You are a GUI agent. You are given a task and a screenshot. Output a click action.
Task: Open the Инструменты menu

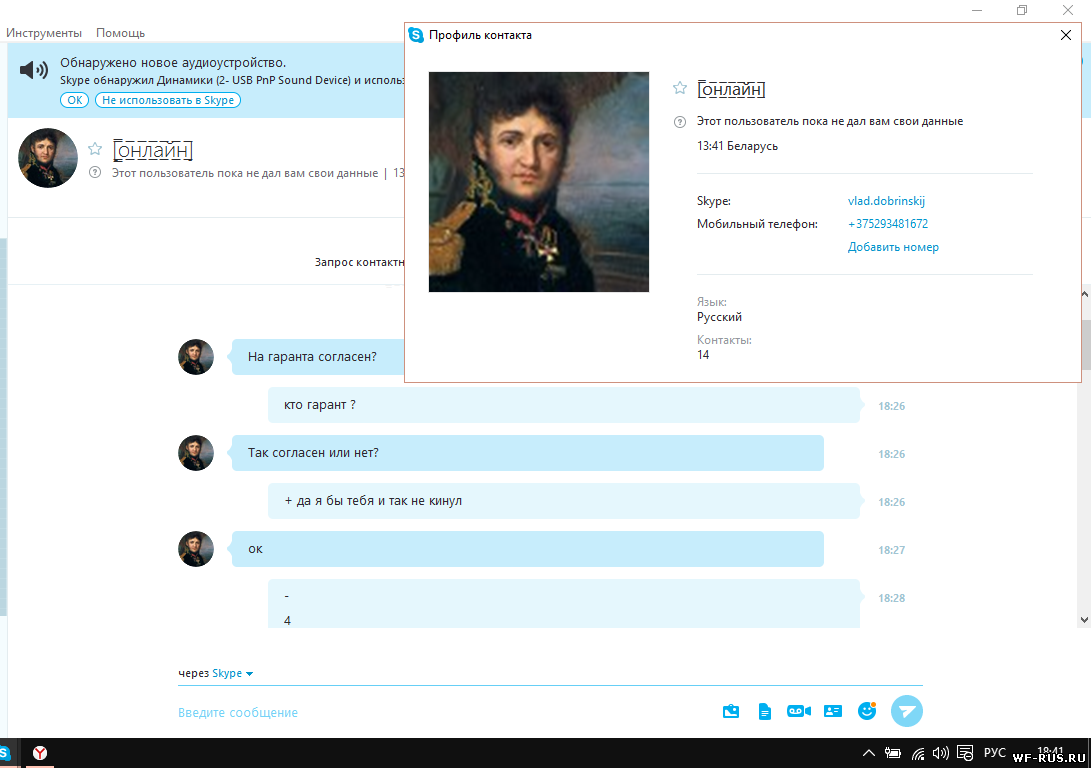coord(44,33)
